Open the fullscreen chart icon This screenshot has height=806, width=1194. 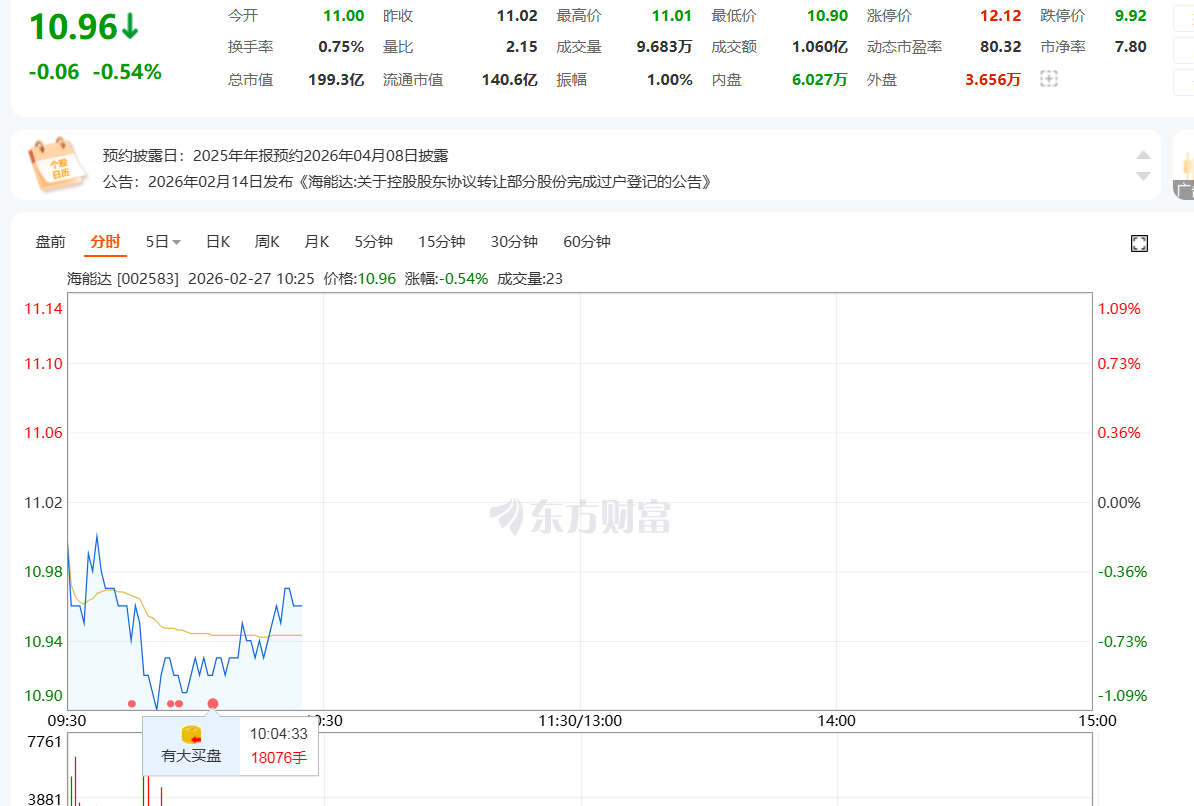[x=1139, y=243]
